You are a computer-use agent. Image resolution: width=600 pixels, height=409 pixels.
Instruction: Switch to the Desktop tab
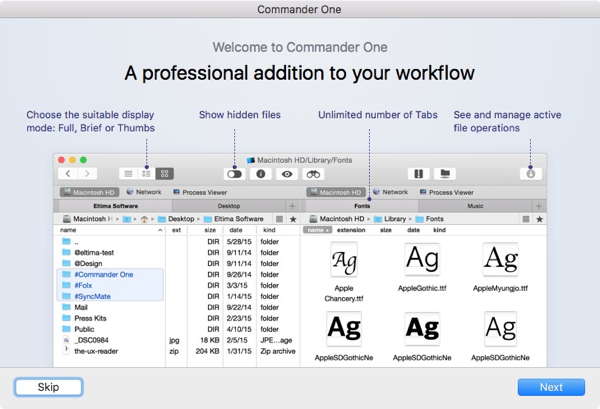[229, 206]
